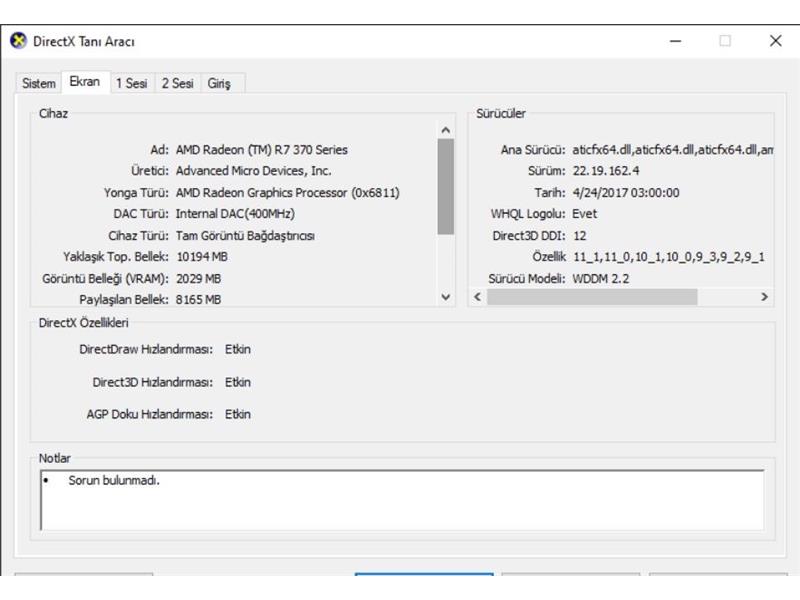Click the Direct3D DDI value '12'

[x=580, y=236]
